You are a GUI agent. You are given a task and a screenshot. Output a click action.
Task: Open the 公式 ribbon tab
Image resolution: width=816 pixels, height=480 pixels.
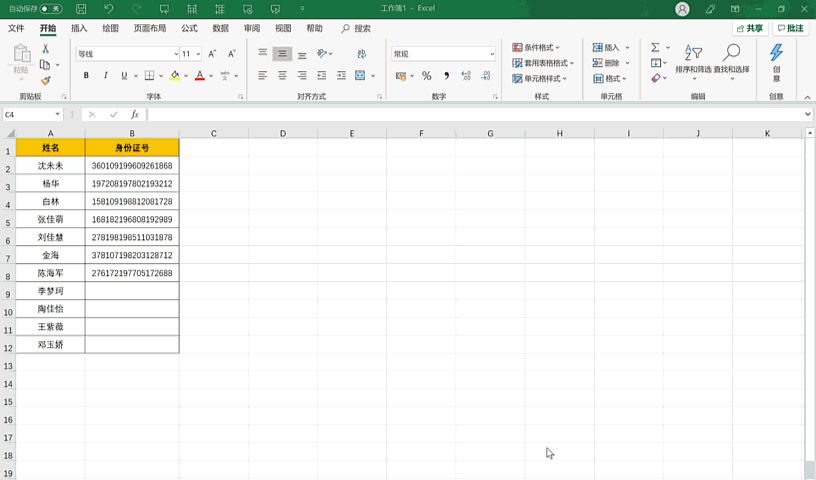tap(189, 28)
